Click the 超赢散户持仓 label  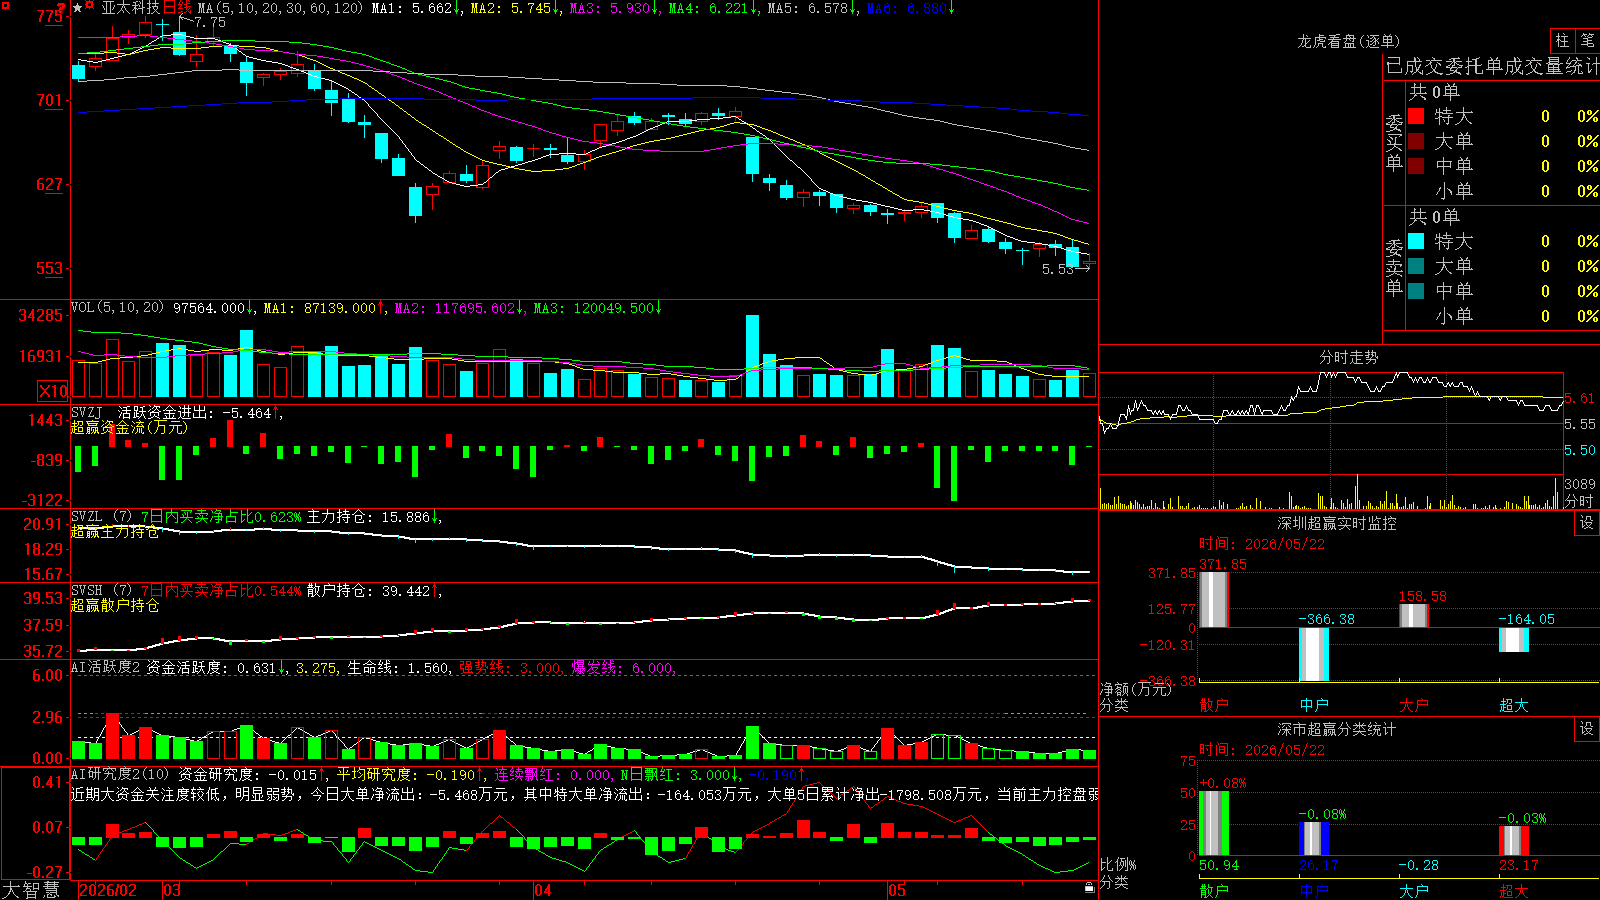point(115,606)
